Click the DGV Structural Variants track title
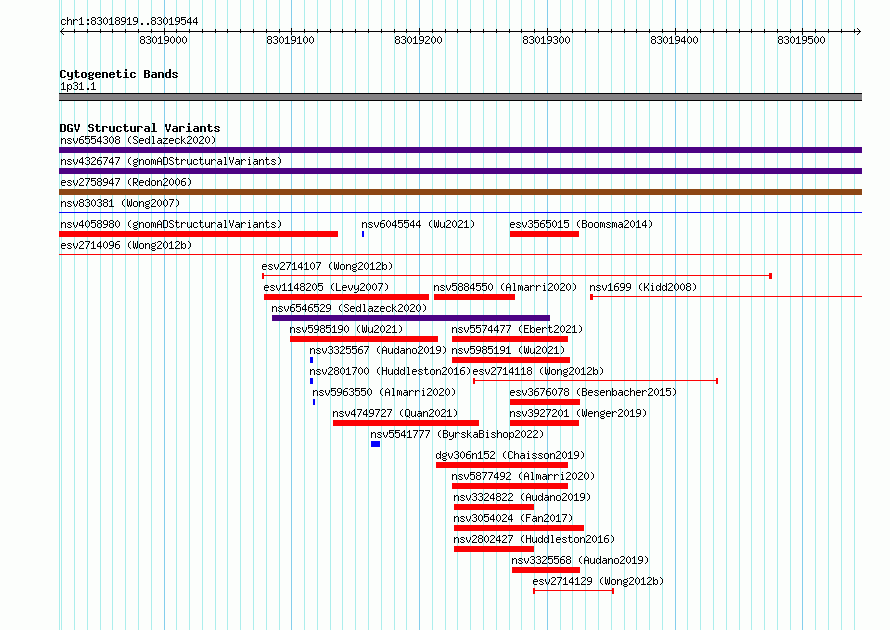 click(140, 128)
